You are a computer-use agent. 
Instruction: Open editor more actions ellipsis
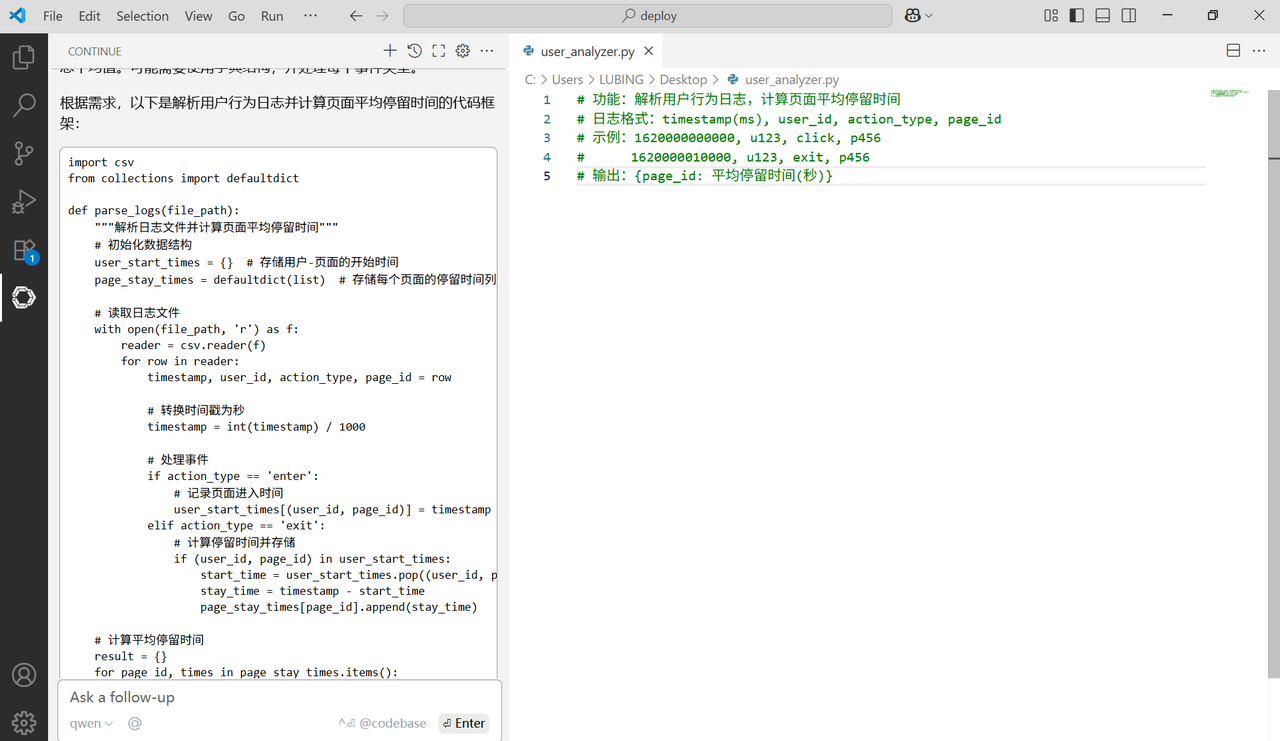[1259, 50]
